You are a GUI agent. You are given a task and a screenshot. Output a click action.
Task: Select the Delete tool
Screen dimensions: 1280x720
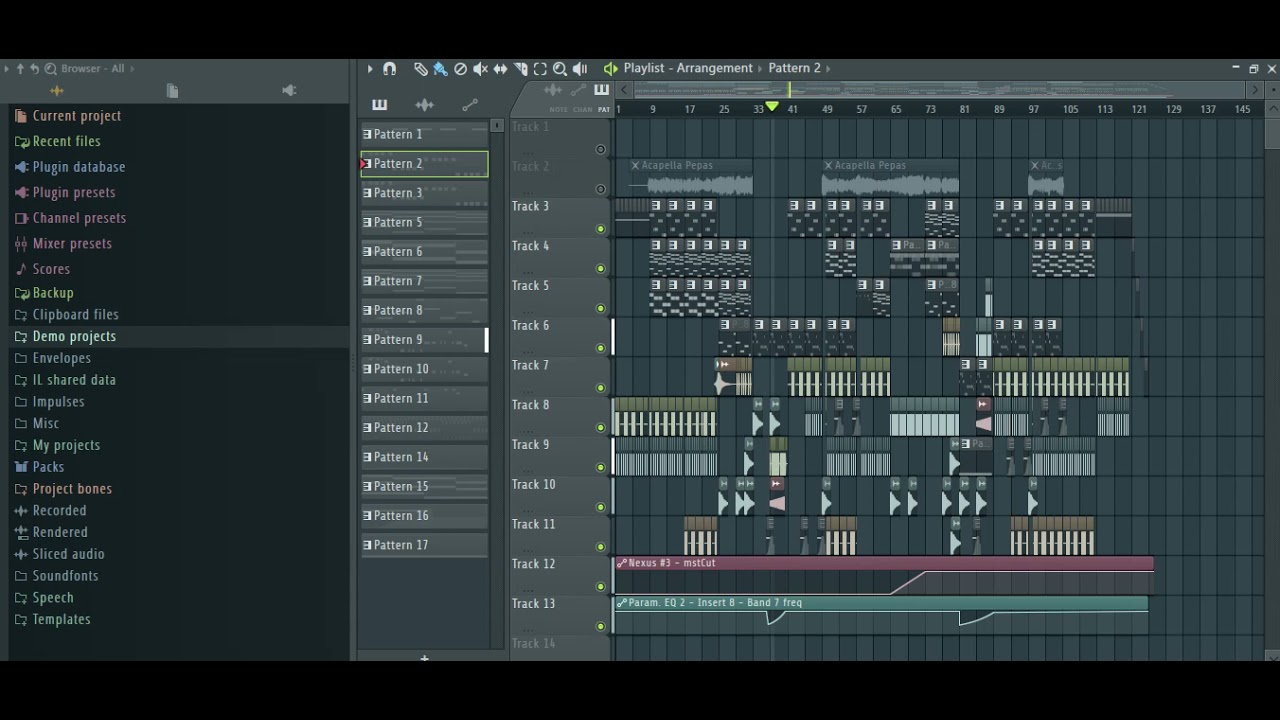(460, 68)
